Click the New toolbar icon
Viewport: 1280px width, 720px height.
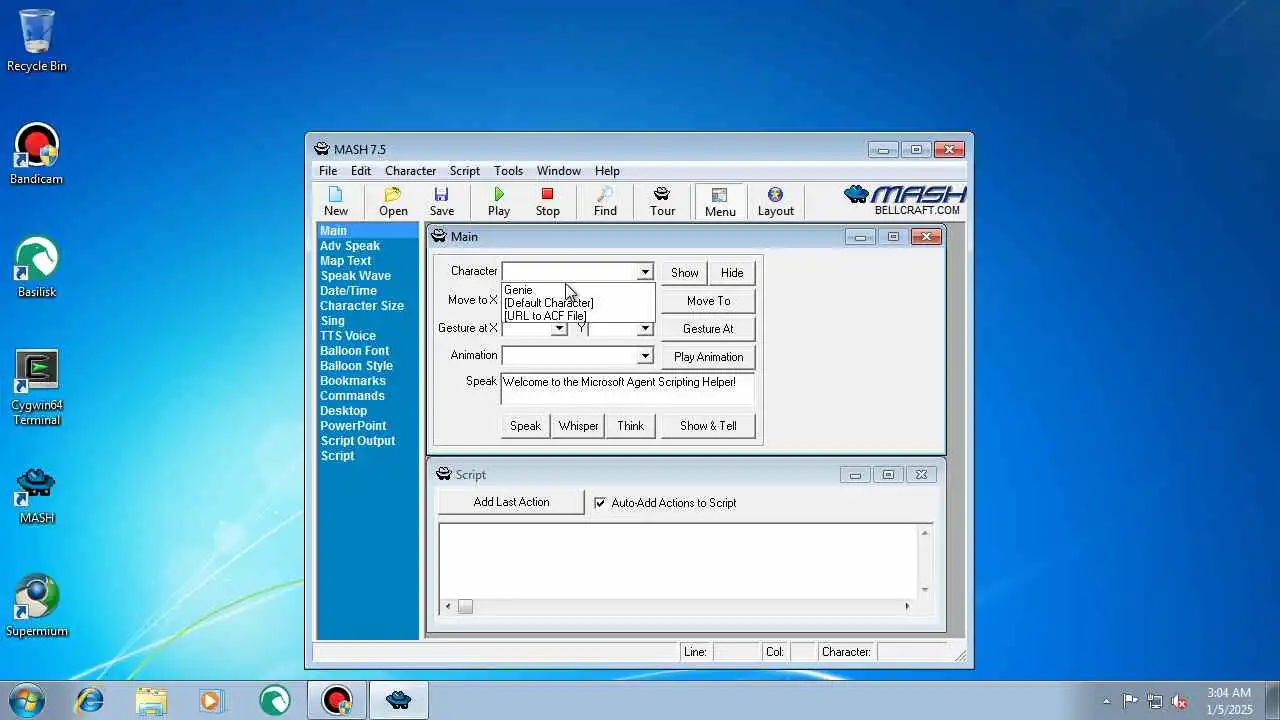[336, 201]
